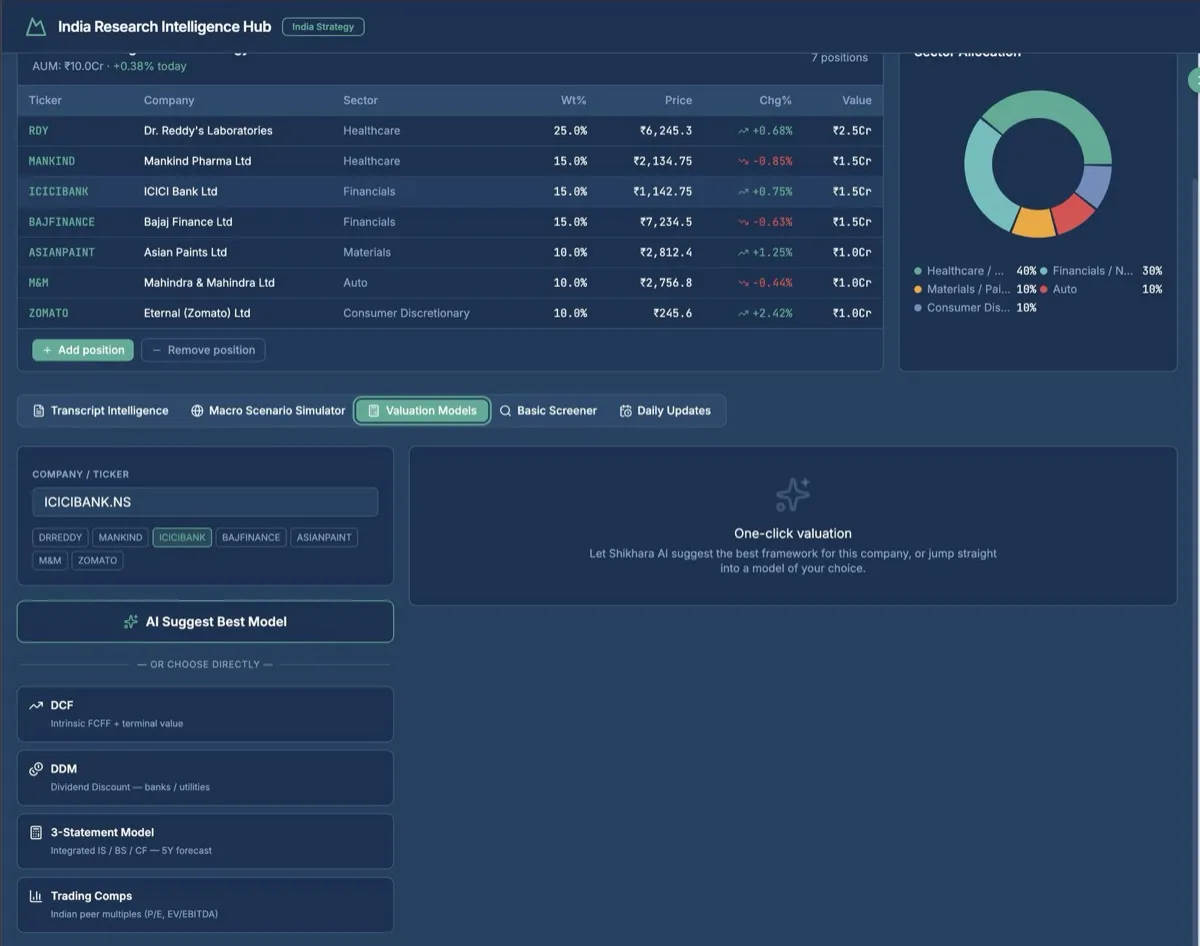Open the Basic Screener tab

(548, 411)
